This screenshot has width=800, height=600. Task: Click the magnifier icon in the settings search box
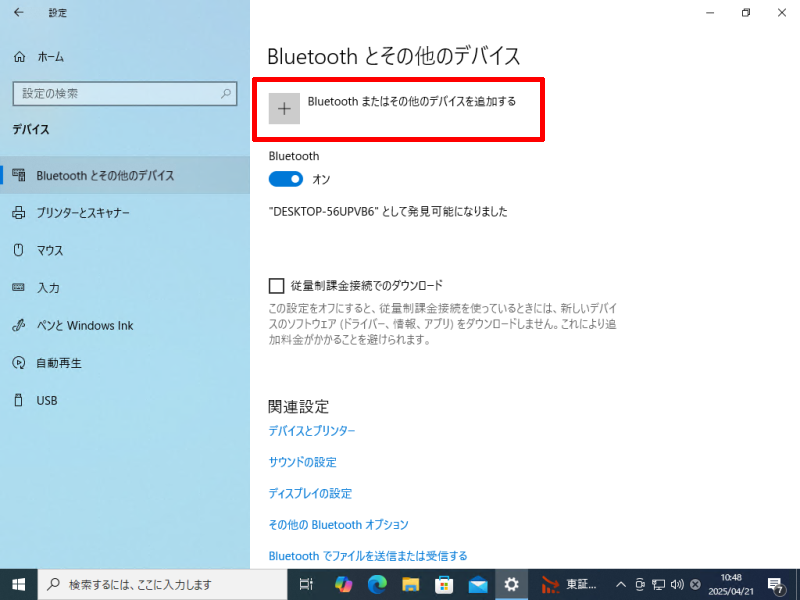pos(226,94)
